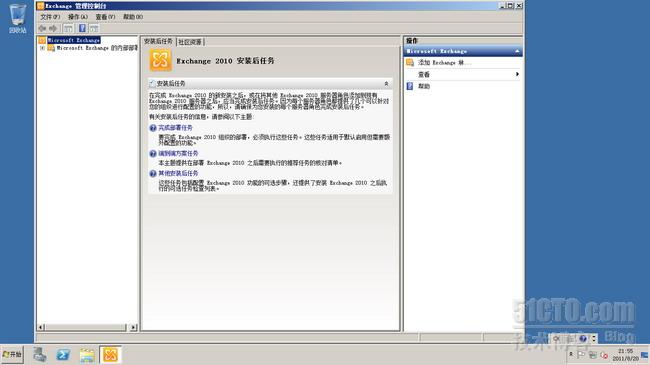Click Exchange console taskbar button
The height and width of the screenshot is (365, 650).
pyautogui.click(x=110, y=355)
